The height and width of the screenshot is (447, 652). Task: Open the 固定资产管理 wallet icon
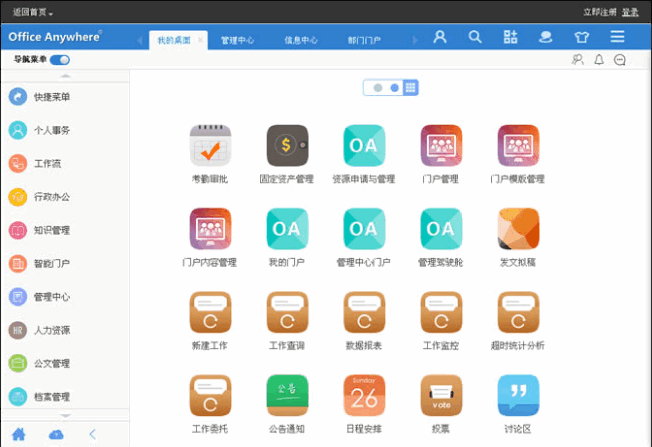click(287, 146)
